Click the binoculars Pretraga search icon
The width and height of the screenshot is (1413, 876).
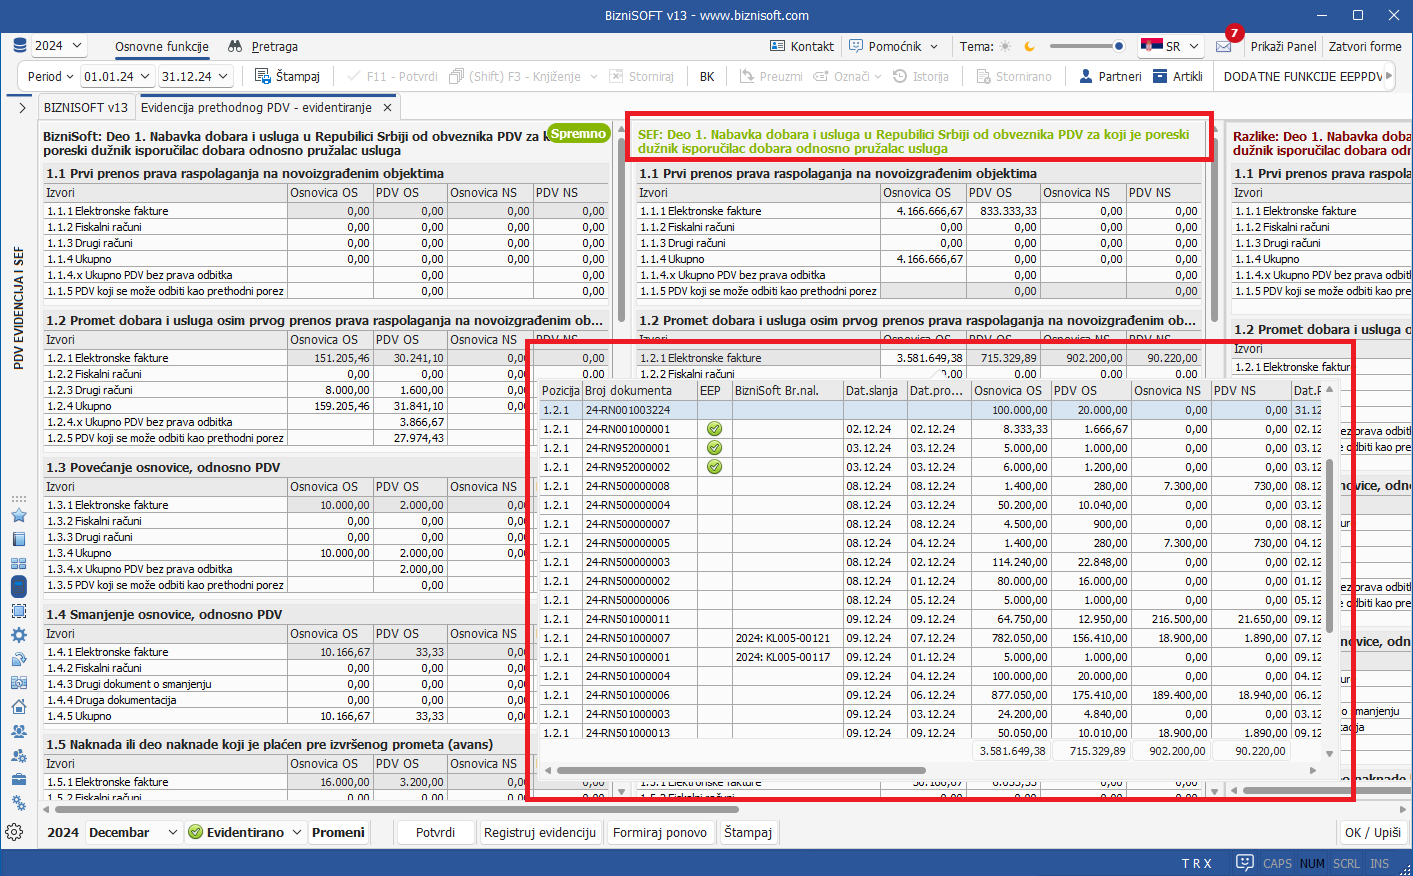(x=235, y=47)
